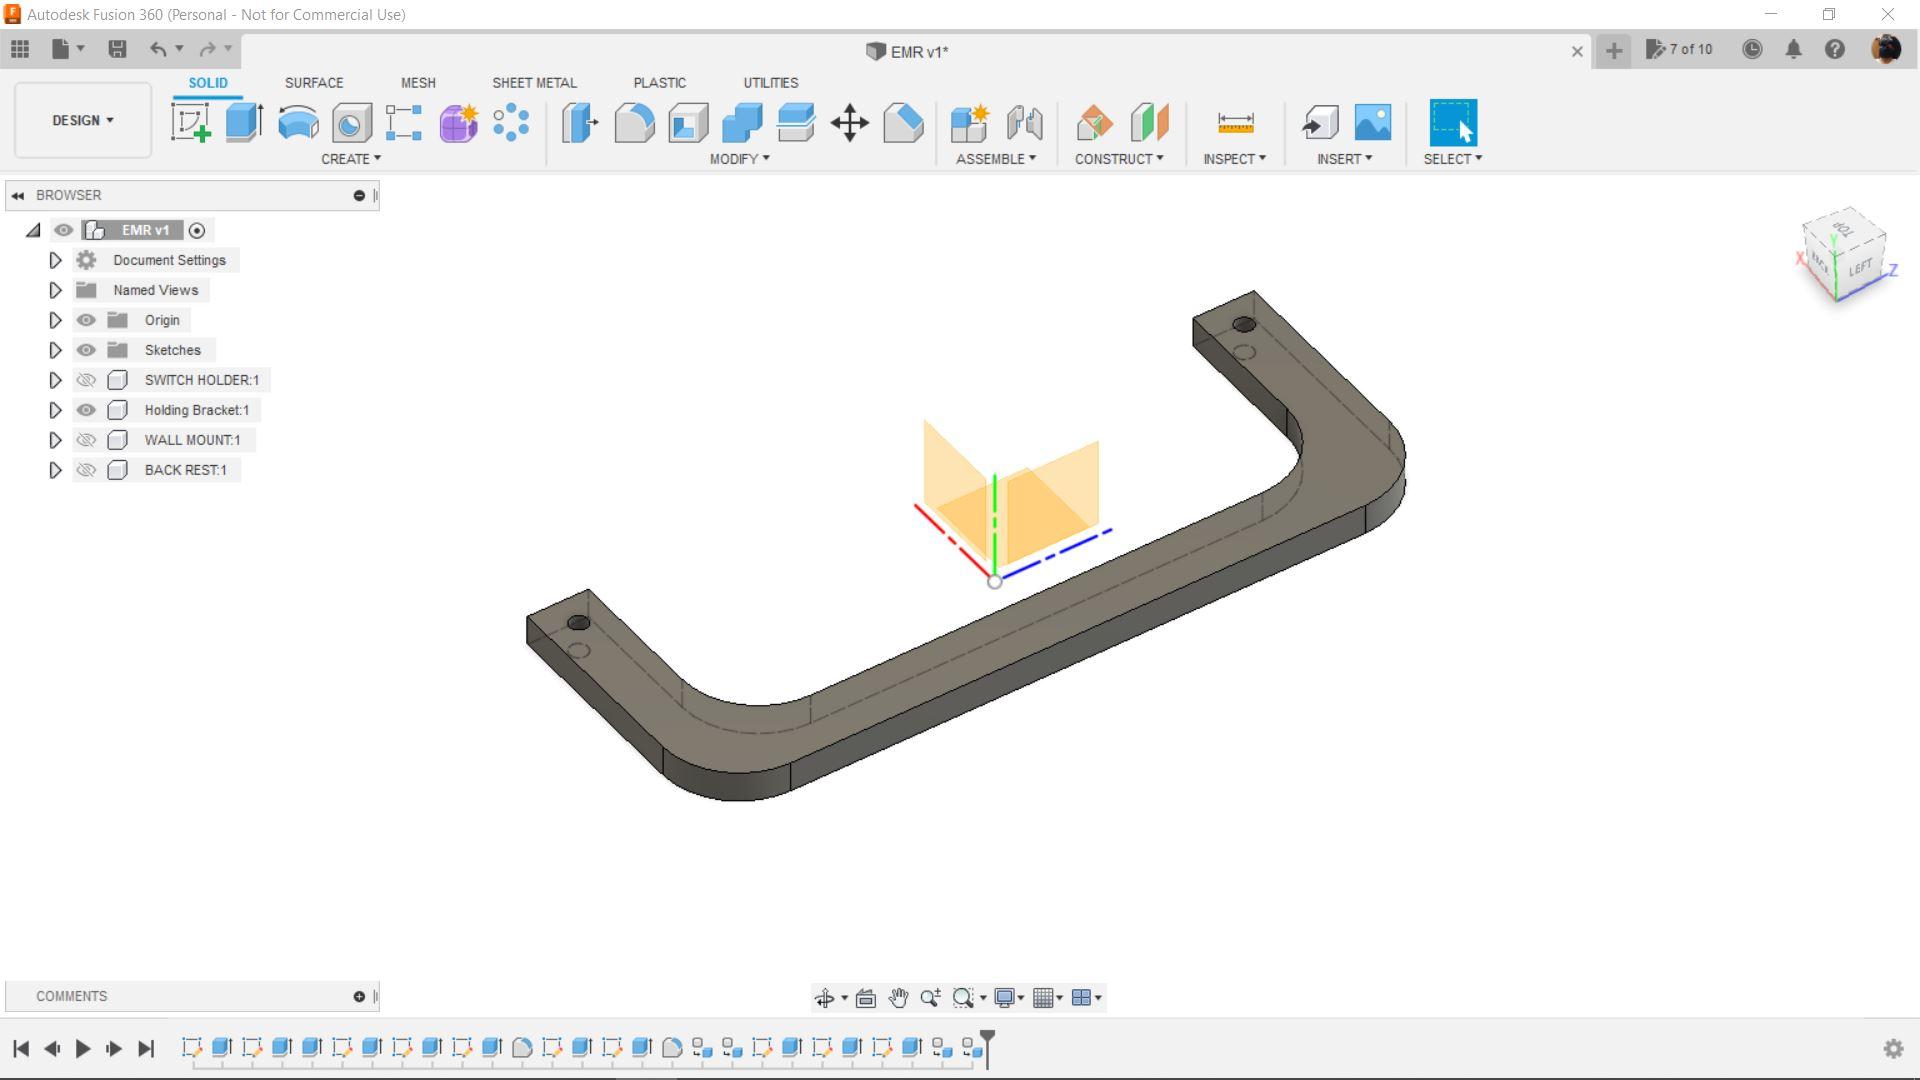Select the Fillet tool in Modify
The width and height of the screenshot is (1920, 1080).
pos(634,123)
